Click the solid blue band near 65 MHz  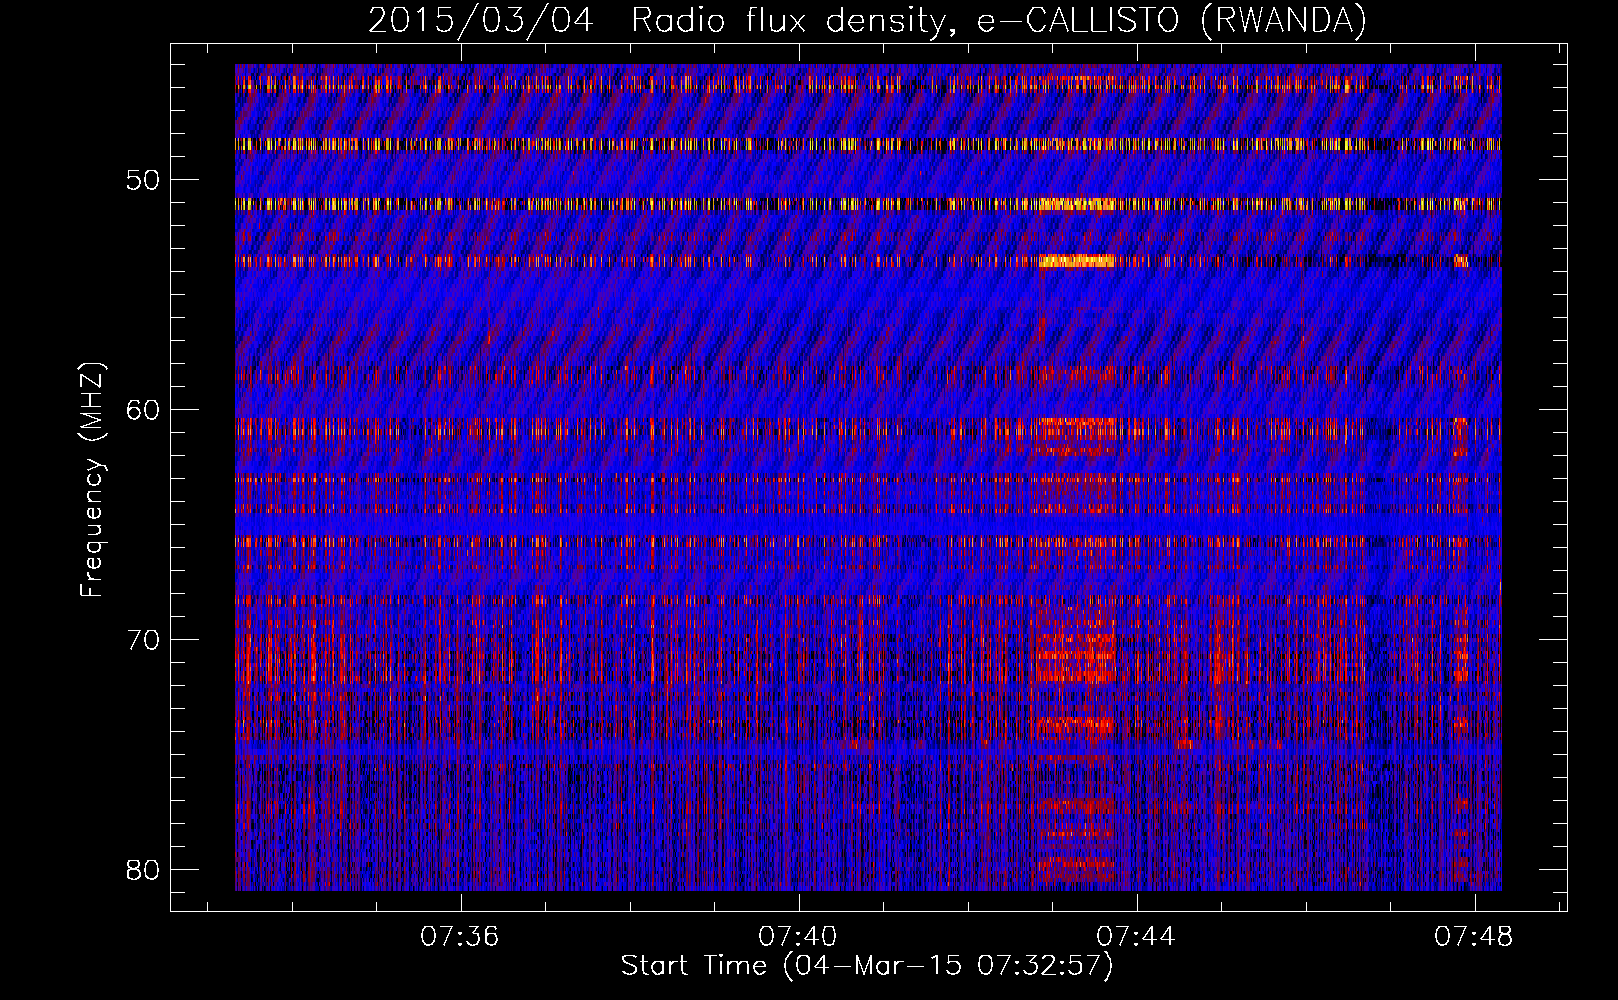[x=868, y=526]
